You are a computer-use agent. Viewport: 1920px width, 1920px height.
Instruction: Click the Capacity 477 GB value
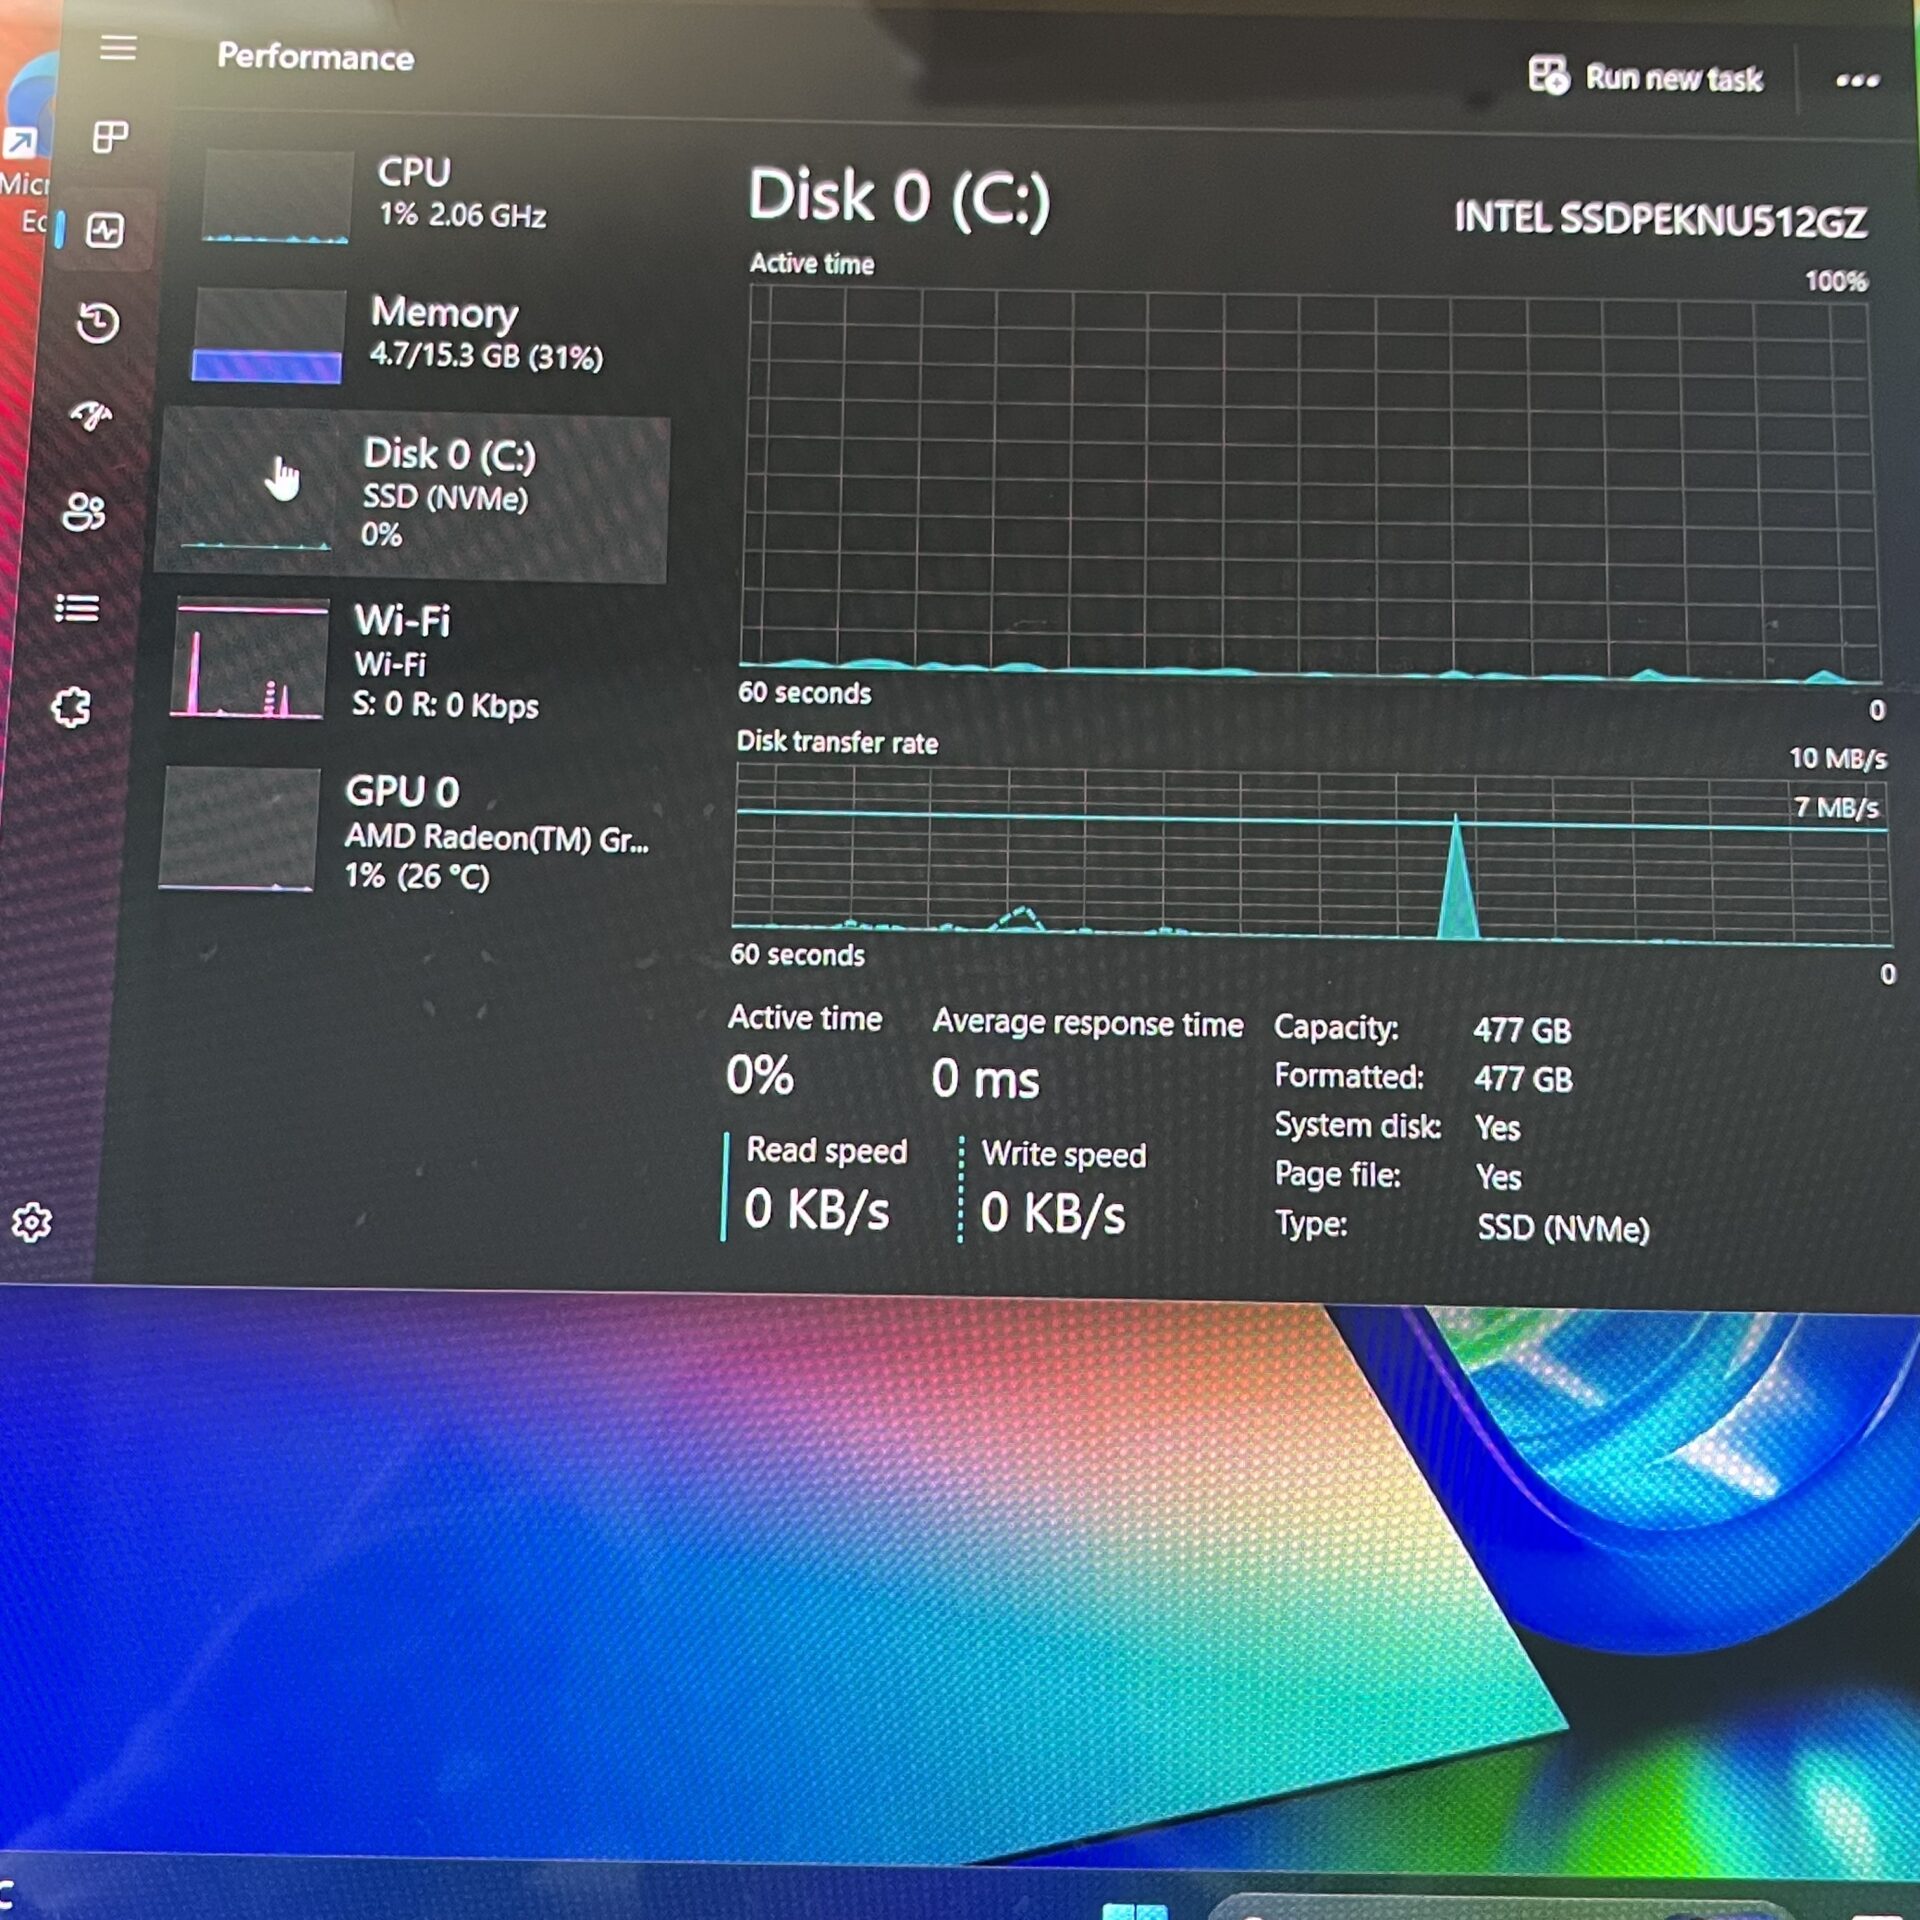pos(1522,1030)
